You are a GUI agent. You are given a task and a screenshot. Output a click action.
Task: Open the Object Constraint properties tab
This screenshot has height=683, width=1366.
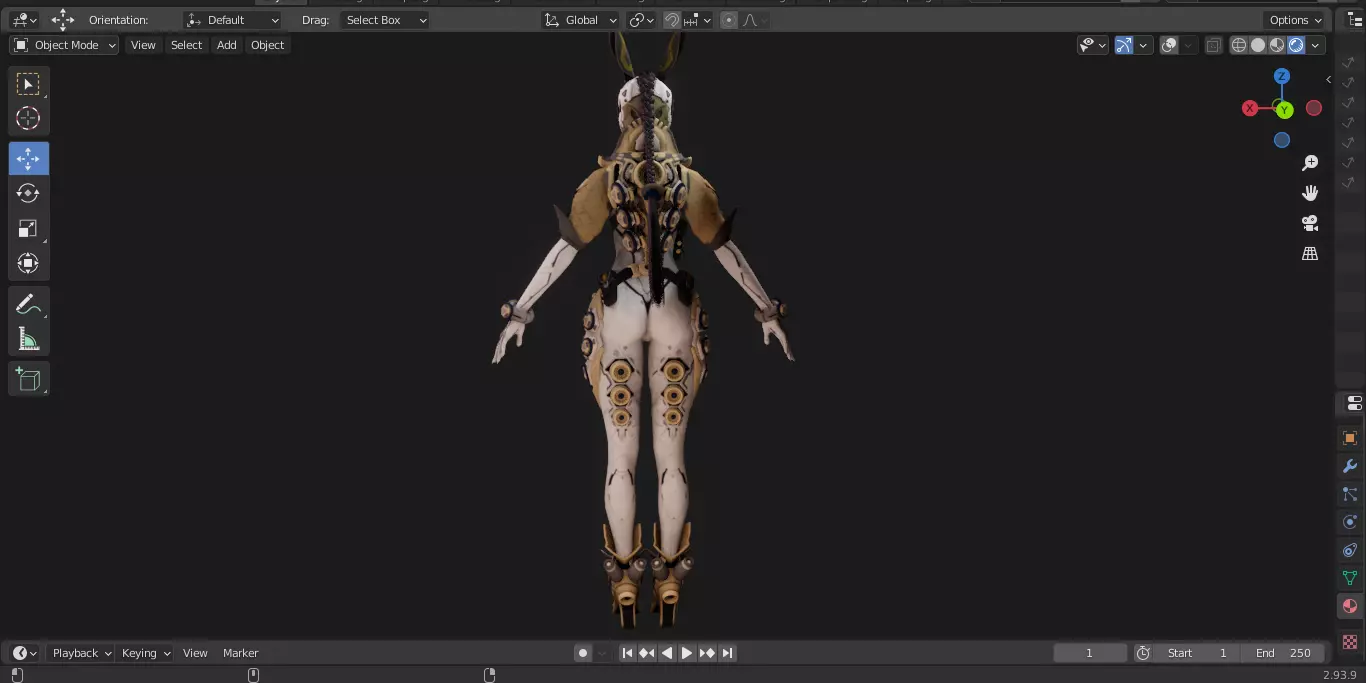[x=1350, y=550]
